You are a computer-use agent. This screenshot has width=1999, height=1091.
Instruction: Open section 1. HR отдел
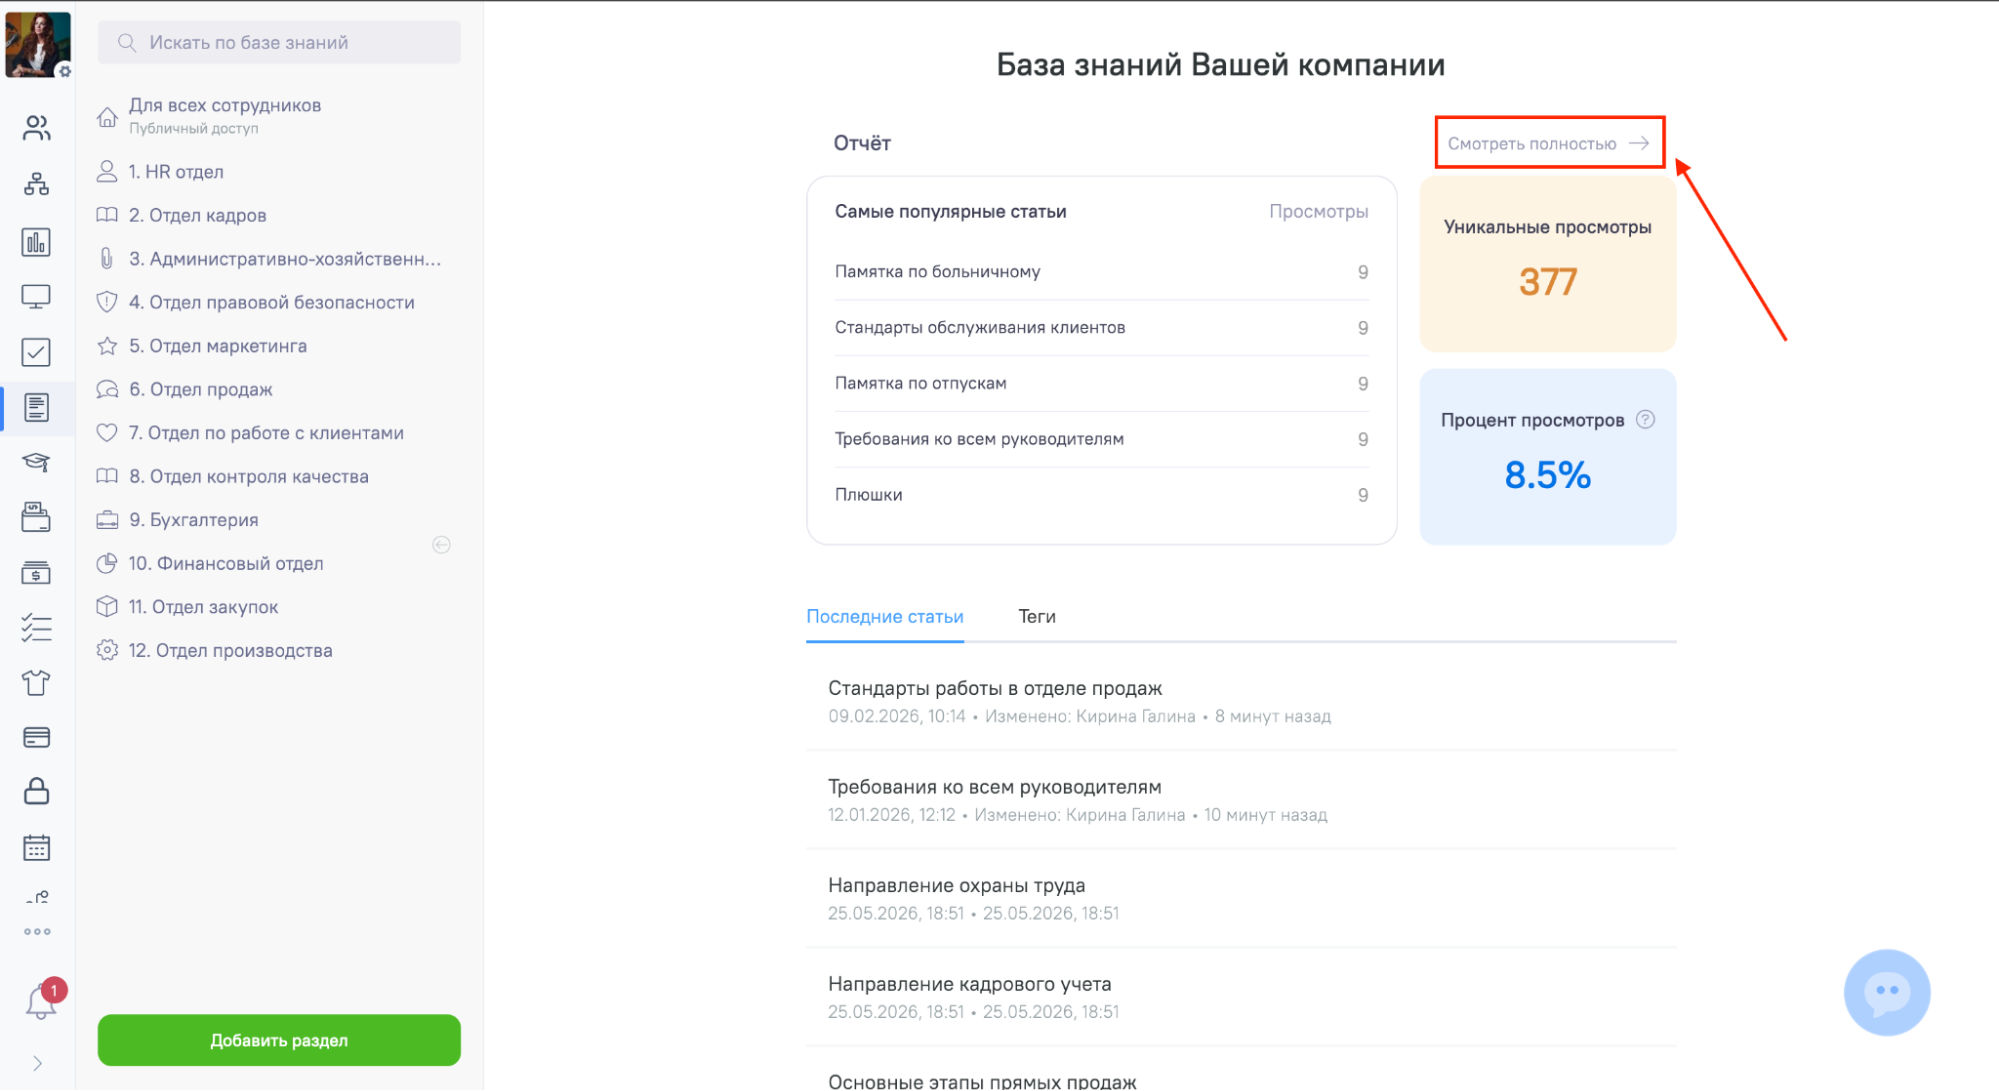coord(175,172)
